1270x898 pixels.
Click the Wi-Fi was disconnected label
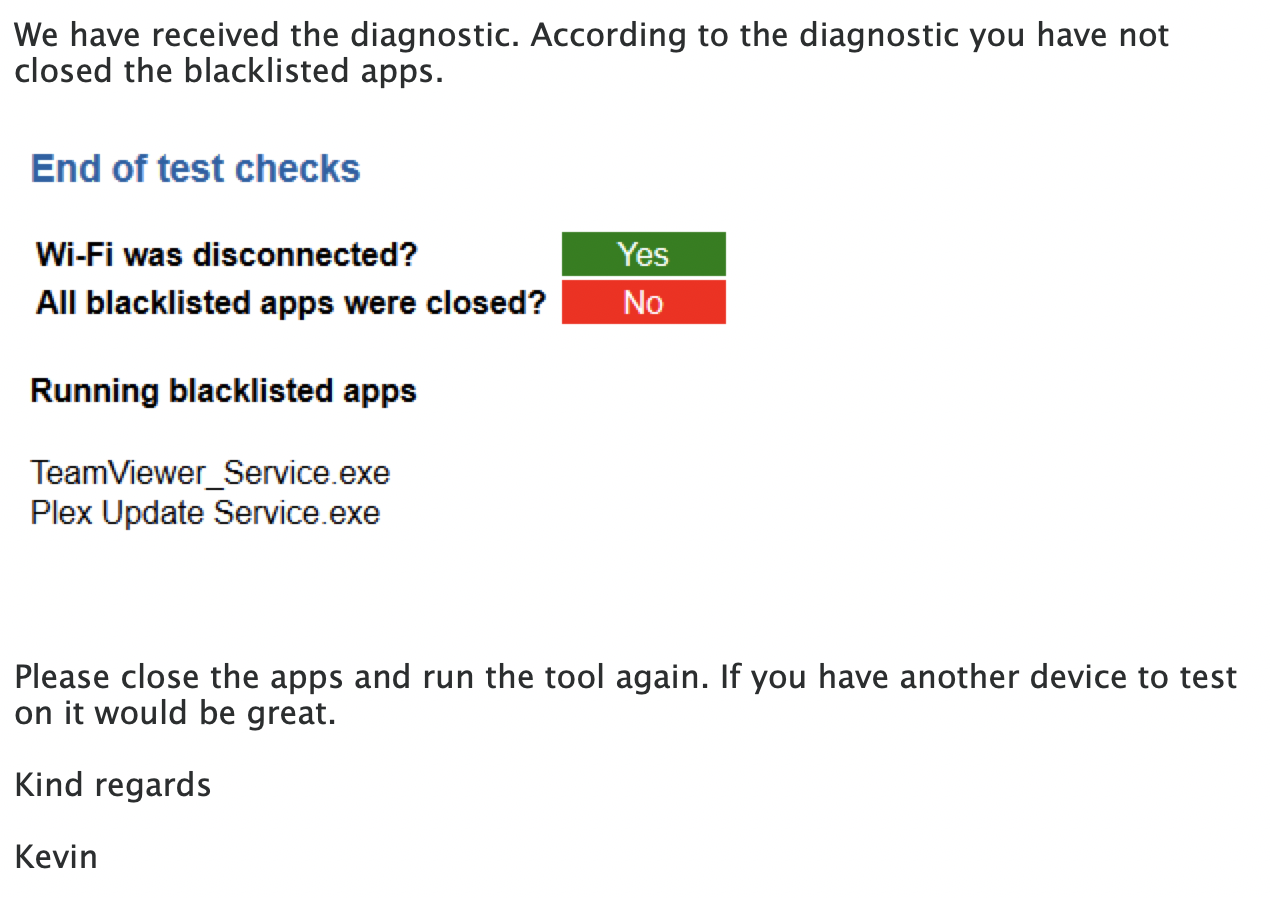(226, 255)
